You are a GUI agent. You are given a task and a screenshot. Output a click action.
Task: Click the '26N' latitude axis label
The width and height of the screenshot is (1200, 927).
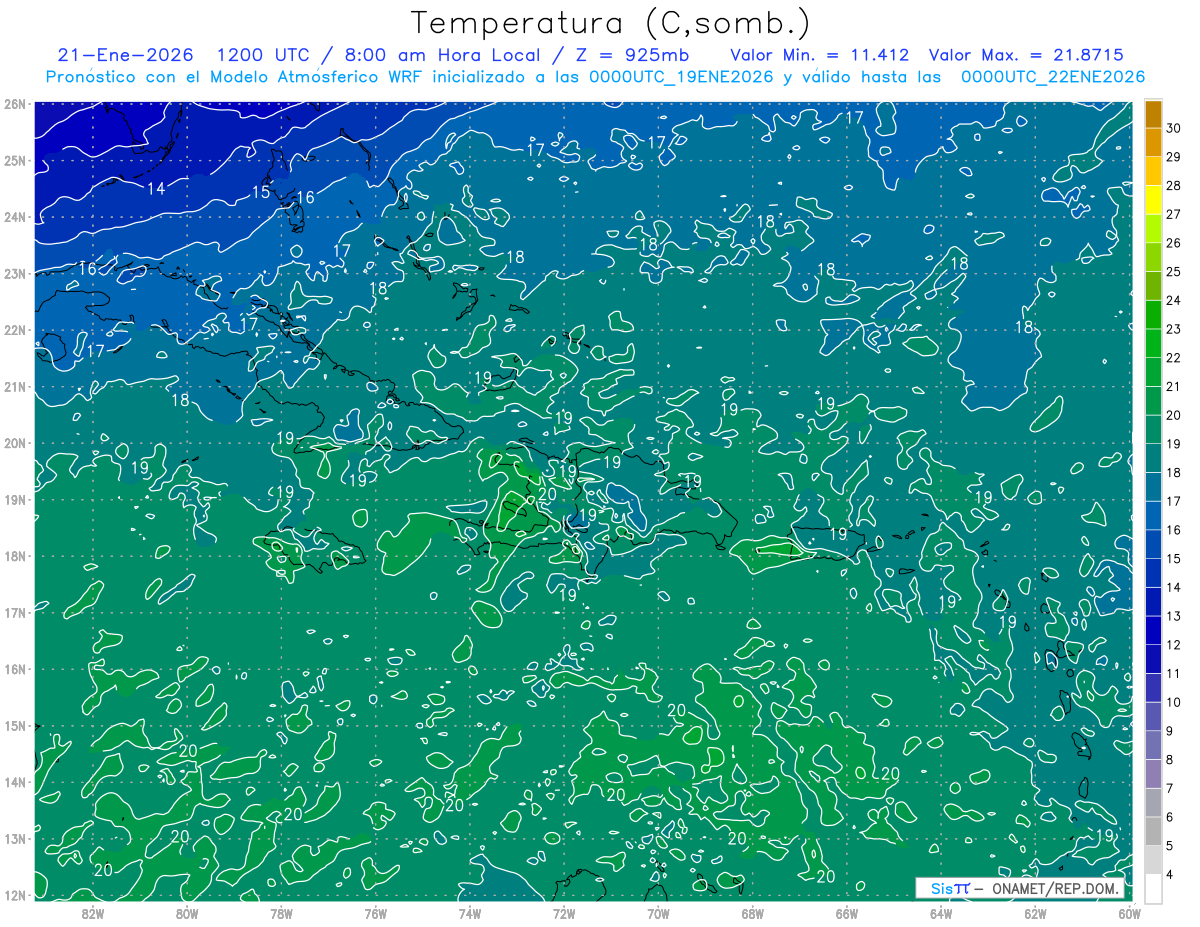point(15,103)
